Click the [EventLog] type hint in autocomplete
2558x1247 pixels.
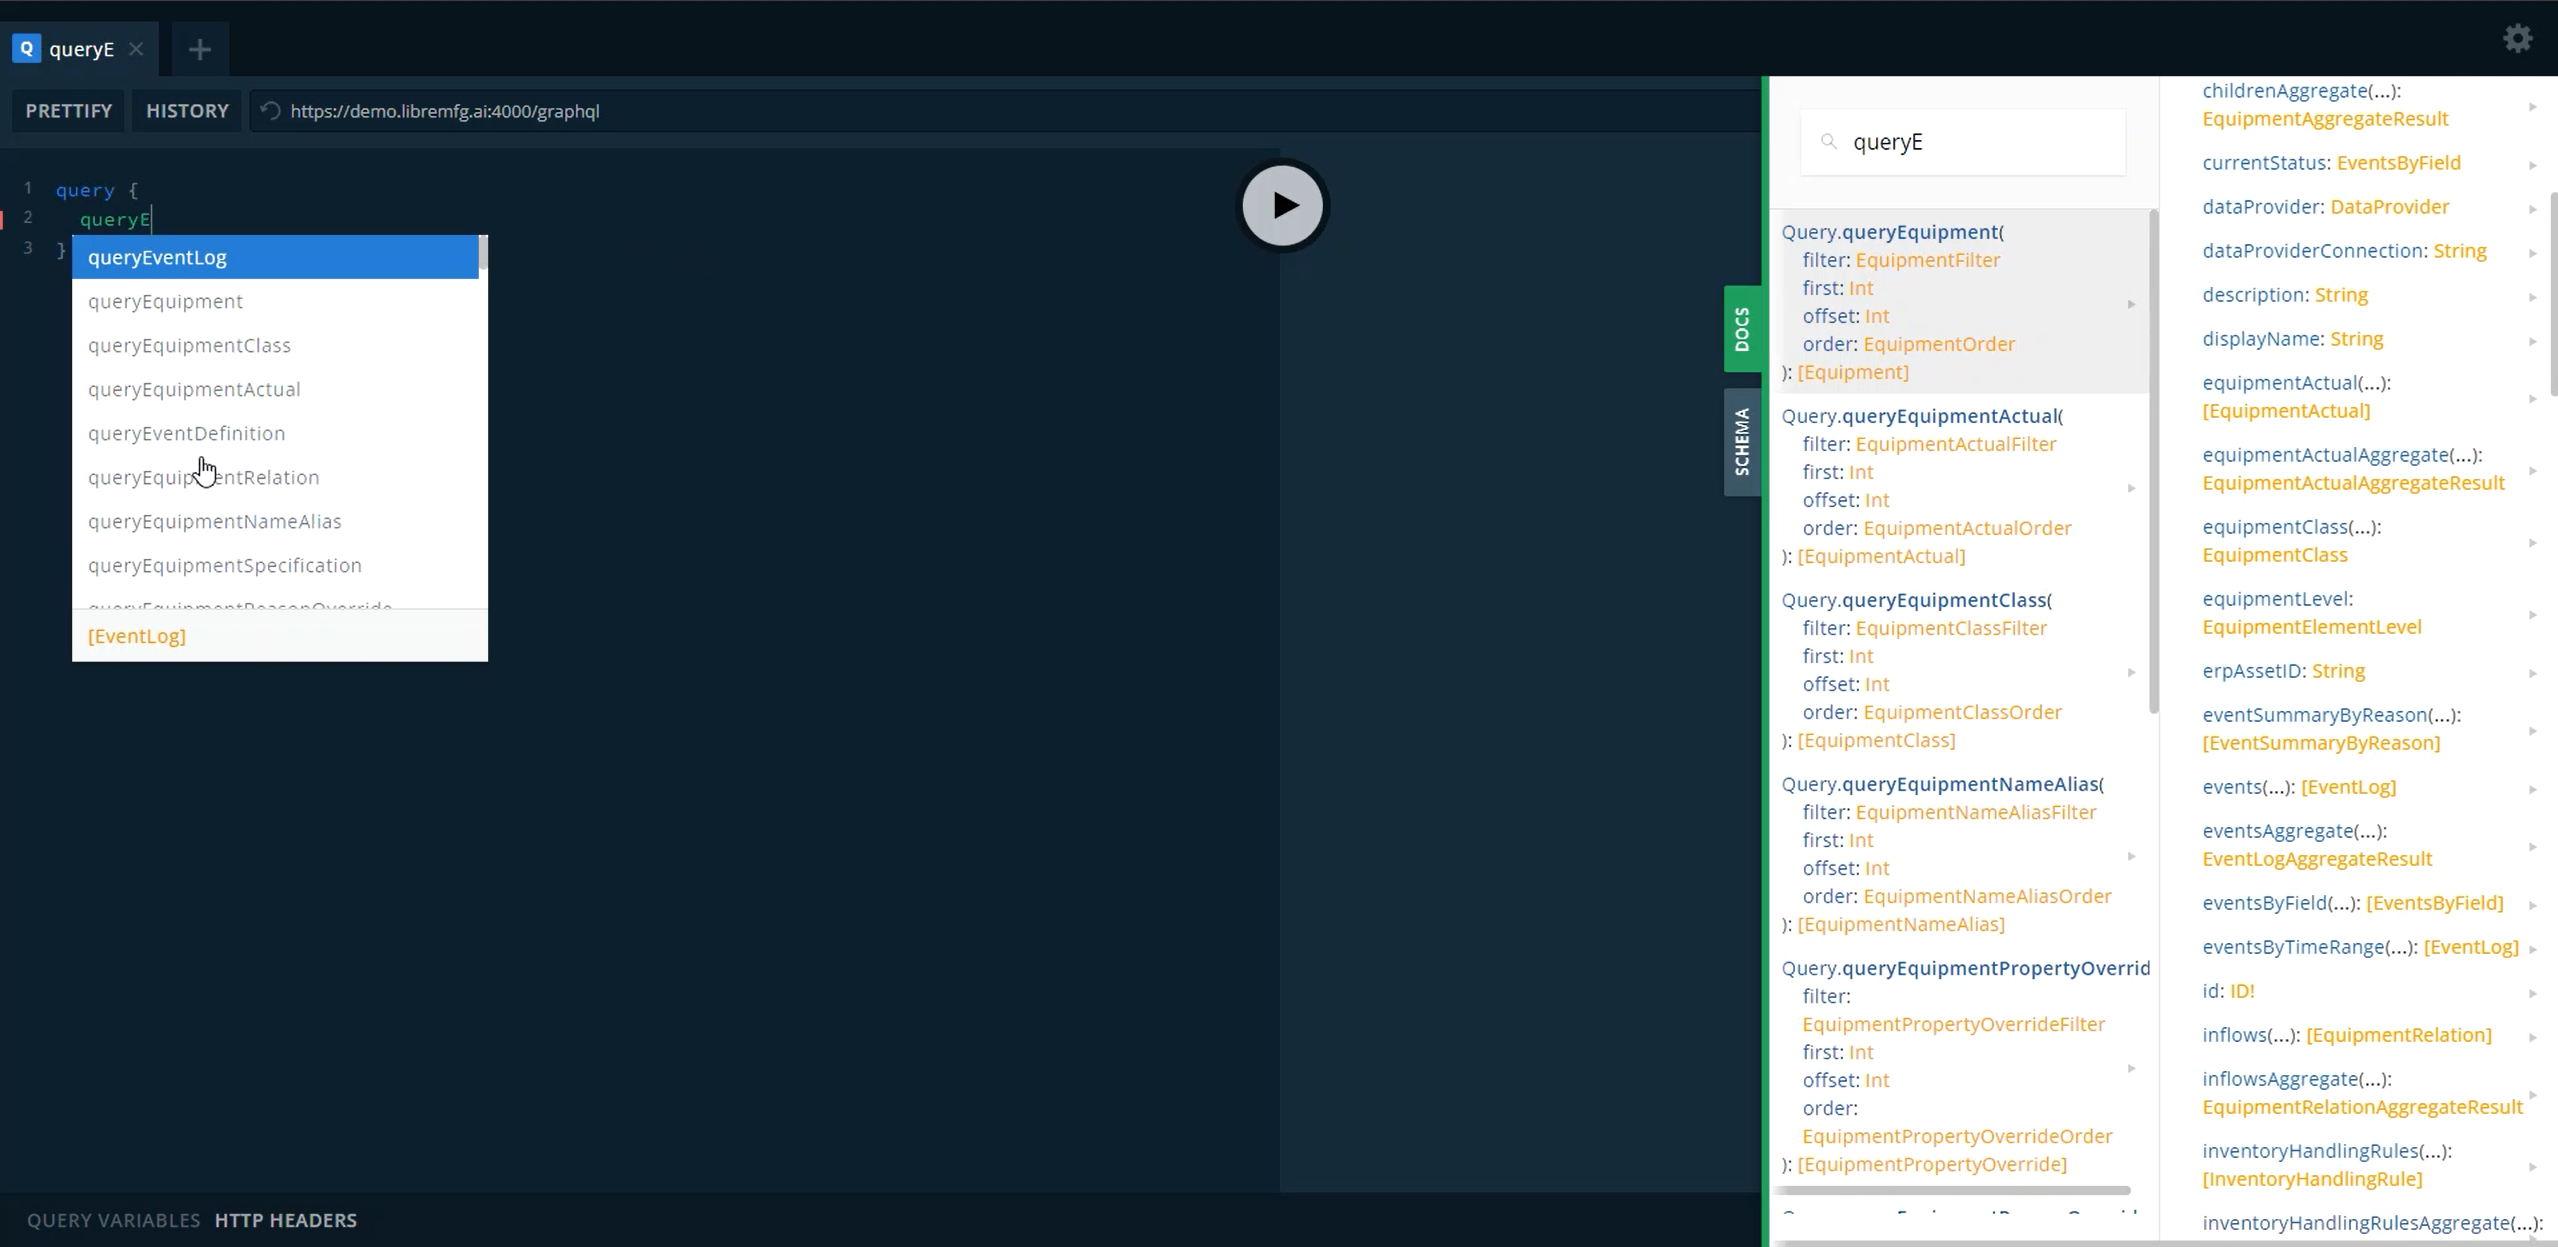pyautogui.click(x=137, y=636)
